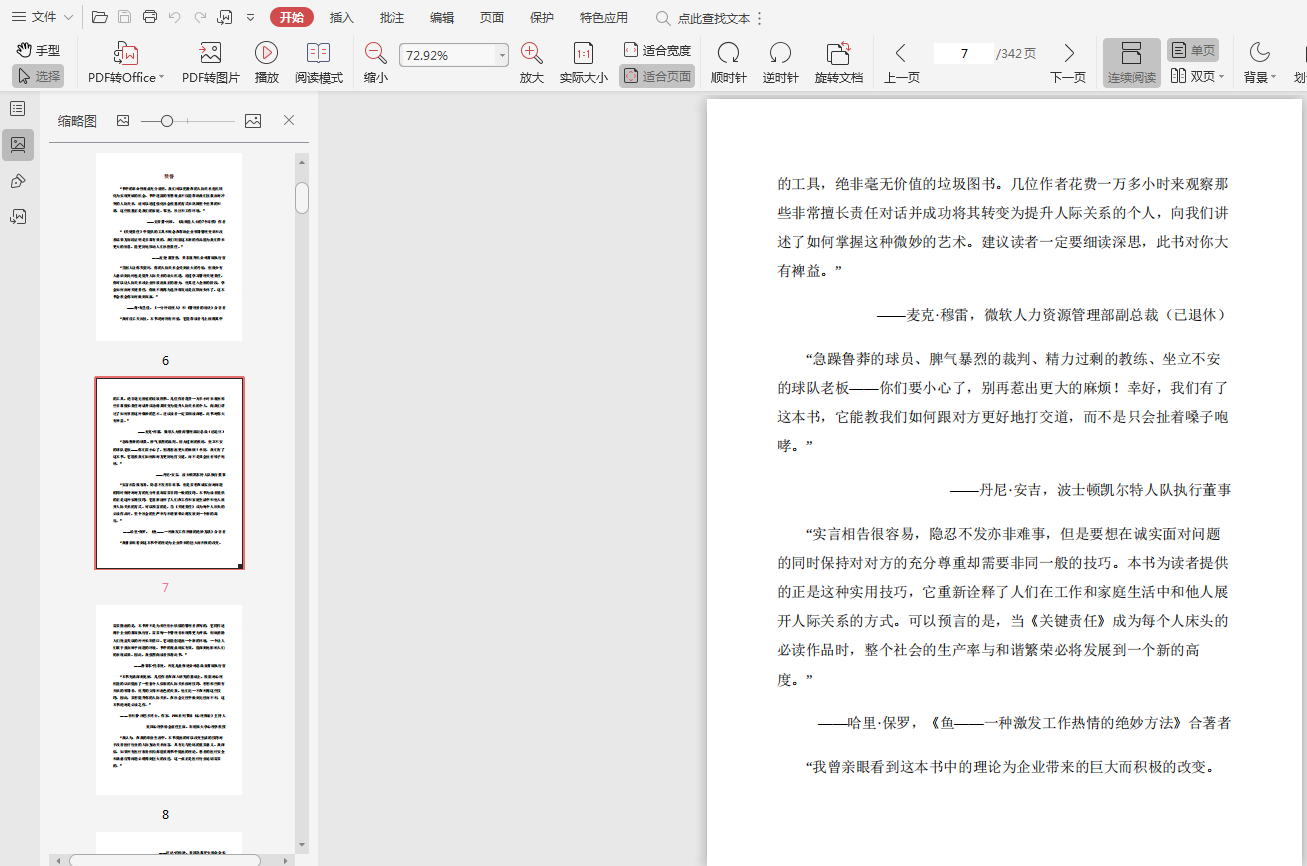The image size is (1307, 866).
Task: Rotate page clockwise with 顺时针
Action: point(728,54)
